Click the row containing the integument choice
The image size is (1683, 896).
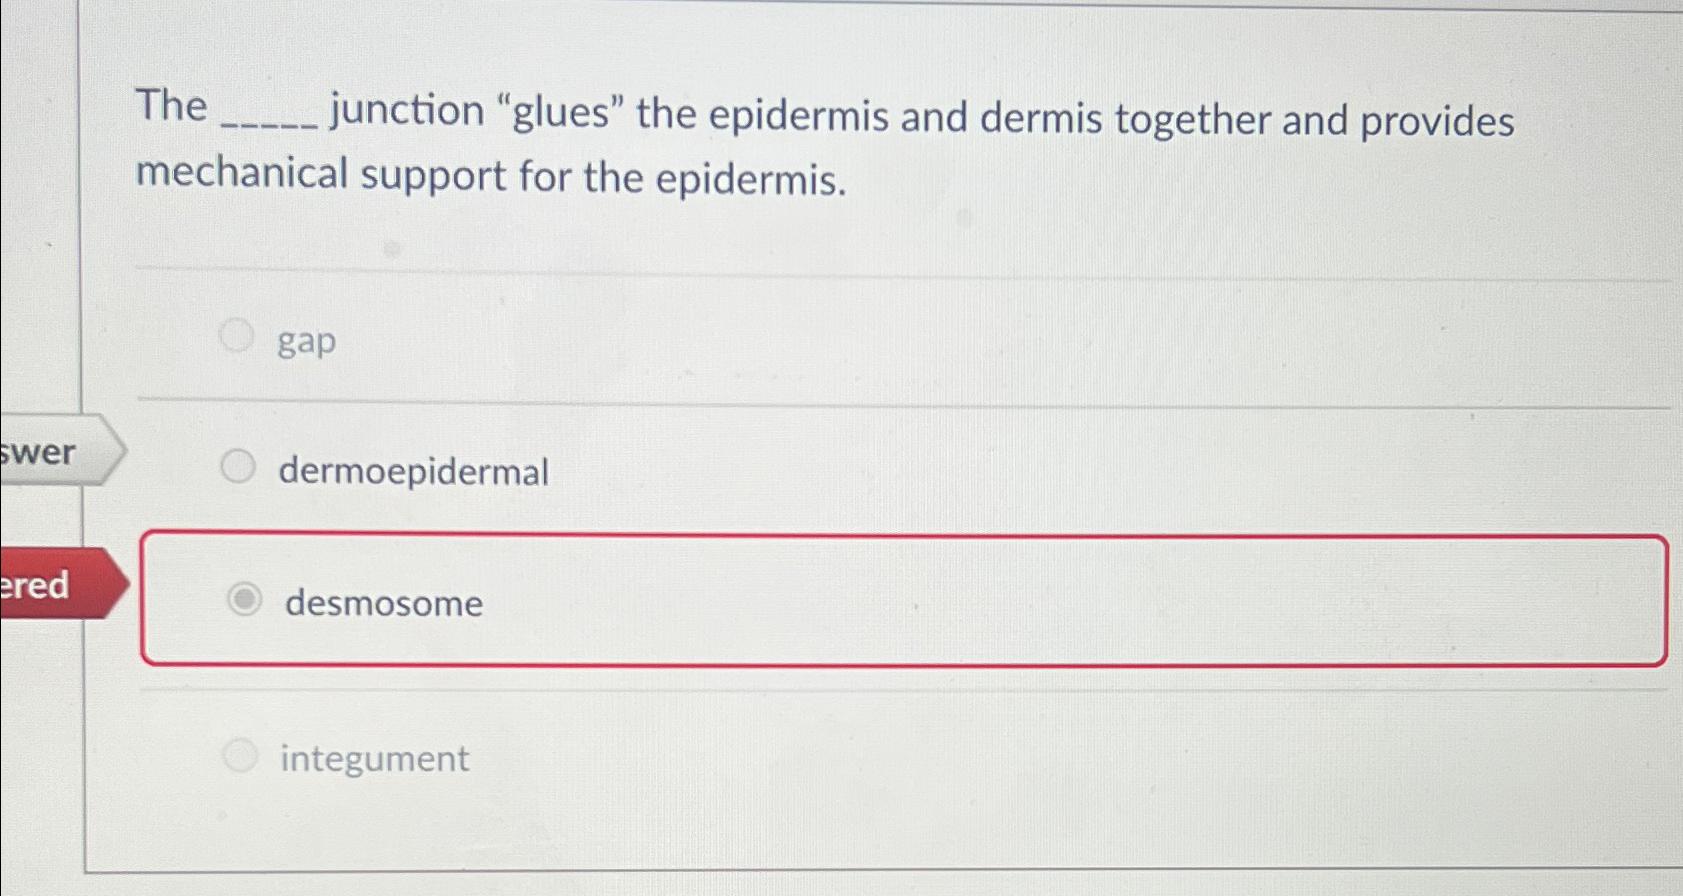[x=800, y=757]
